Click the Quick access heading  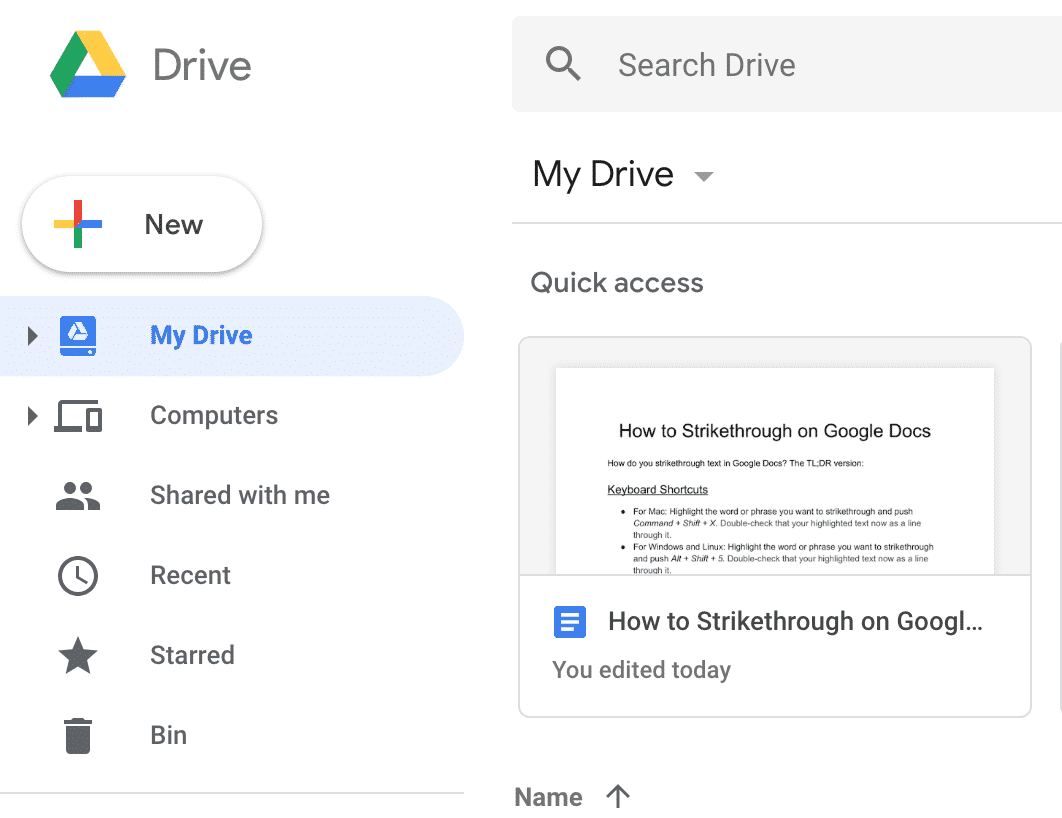click(x=617, y=282)
